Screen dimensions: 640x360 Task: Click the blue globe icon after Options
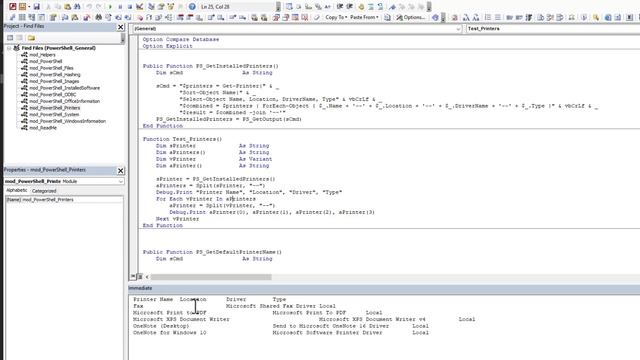(x=435, y=17)
